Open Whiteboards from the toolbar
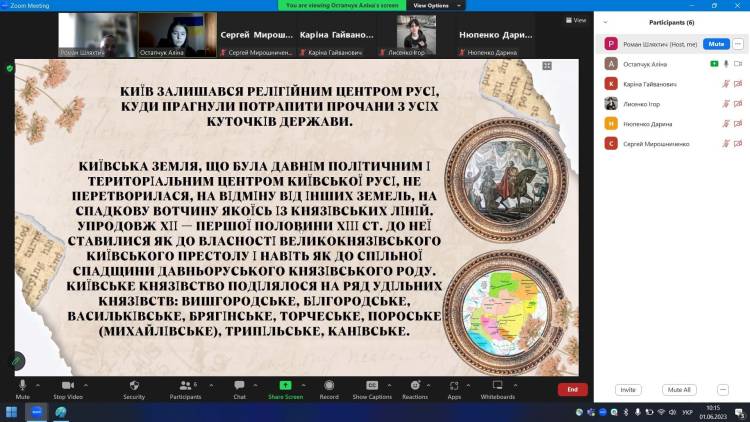This screenshot has width=750, height=422. [x=497, y=386]
